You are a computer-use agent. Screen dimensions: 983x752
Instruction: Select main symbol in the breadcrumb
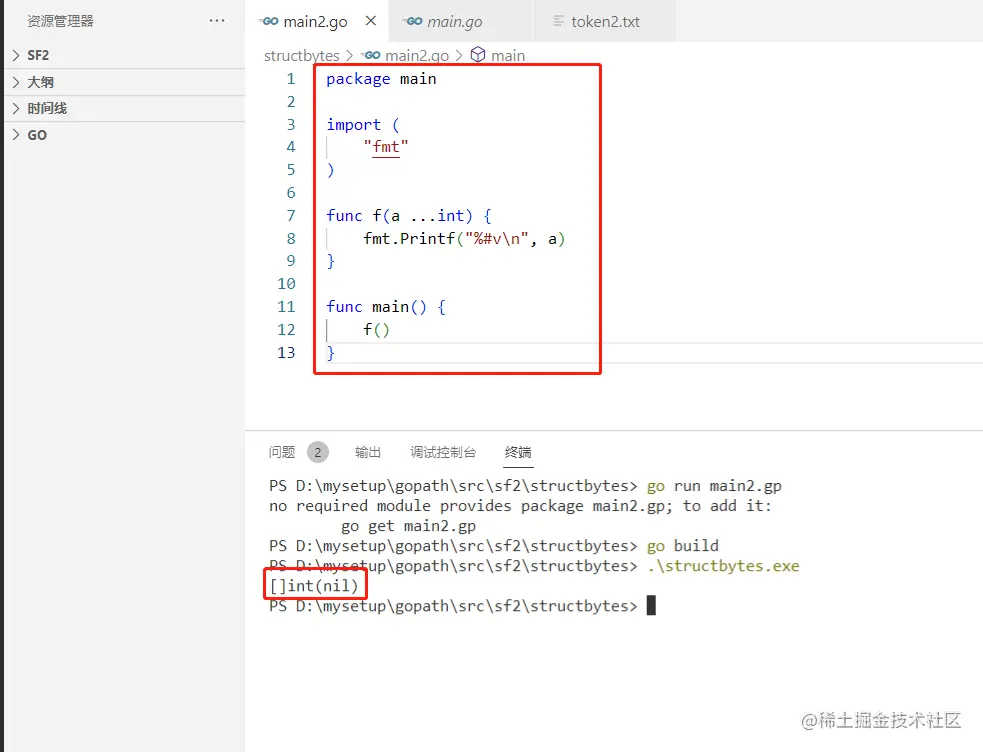[508, 56]
